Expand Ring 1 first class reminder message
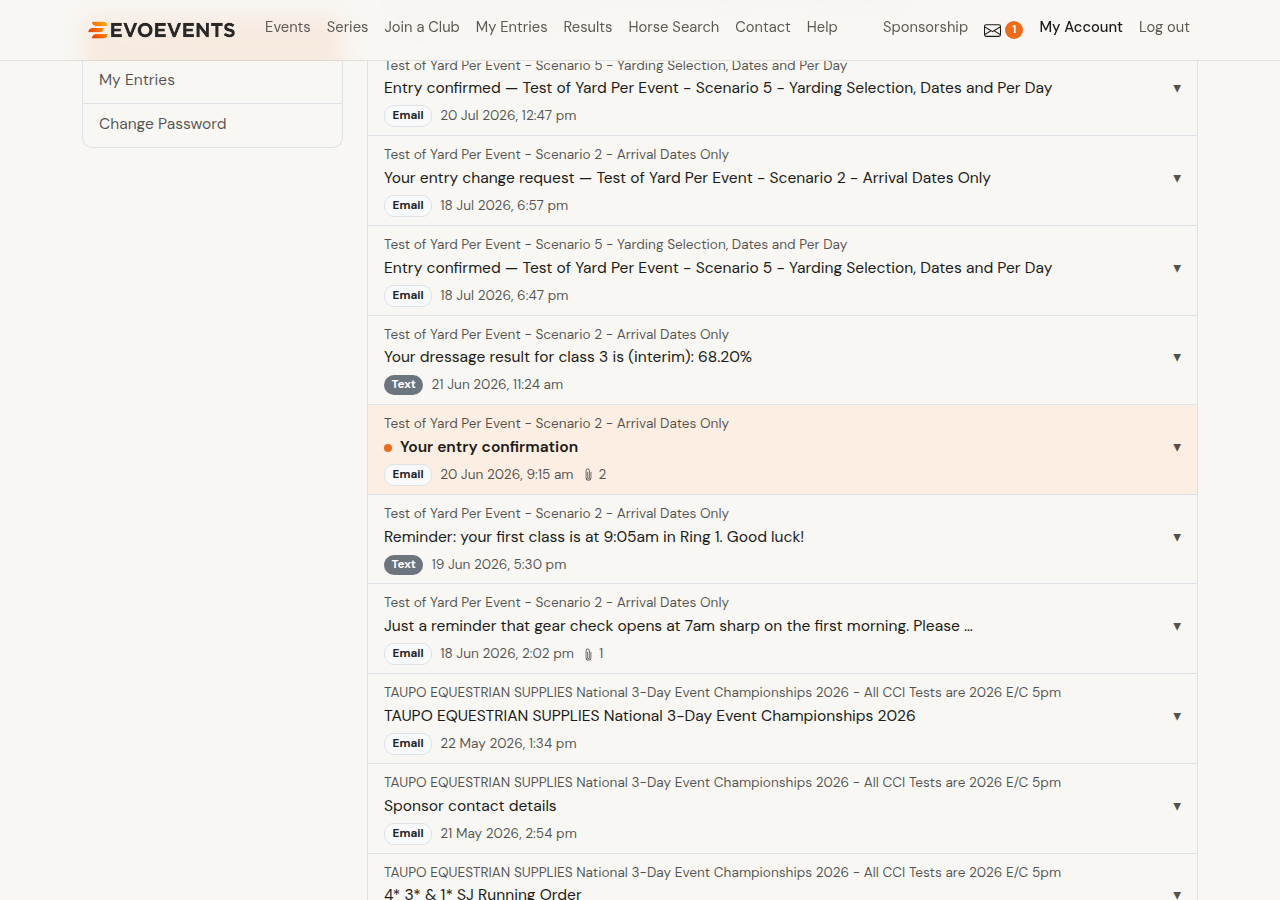 coord(1177,537)
